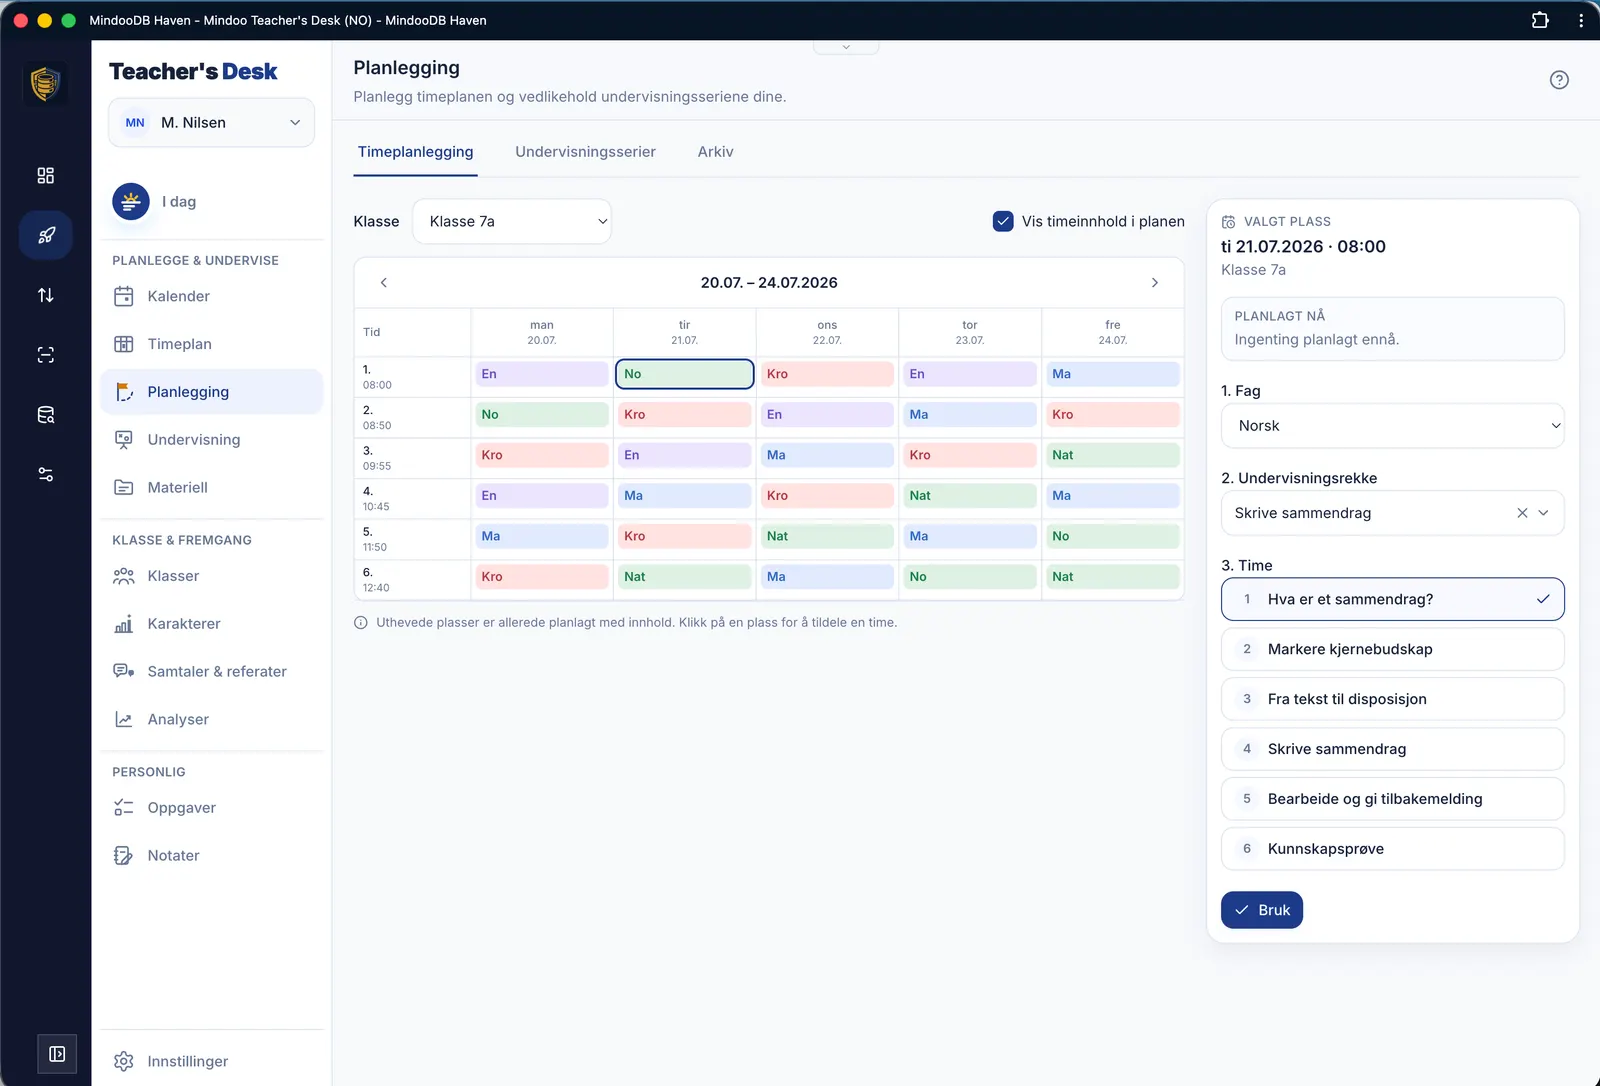Screen dimensions: 1600x1086
Task: Open the help question mark icon
Action: pos(1559,80)
